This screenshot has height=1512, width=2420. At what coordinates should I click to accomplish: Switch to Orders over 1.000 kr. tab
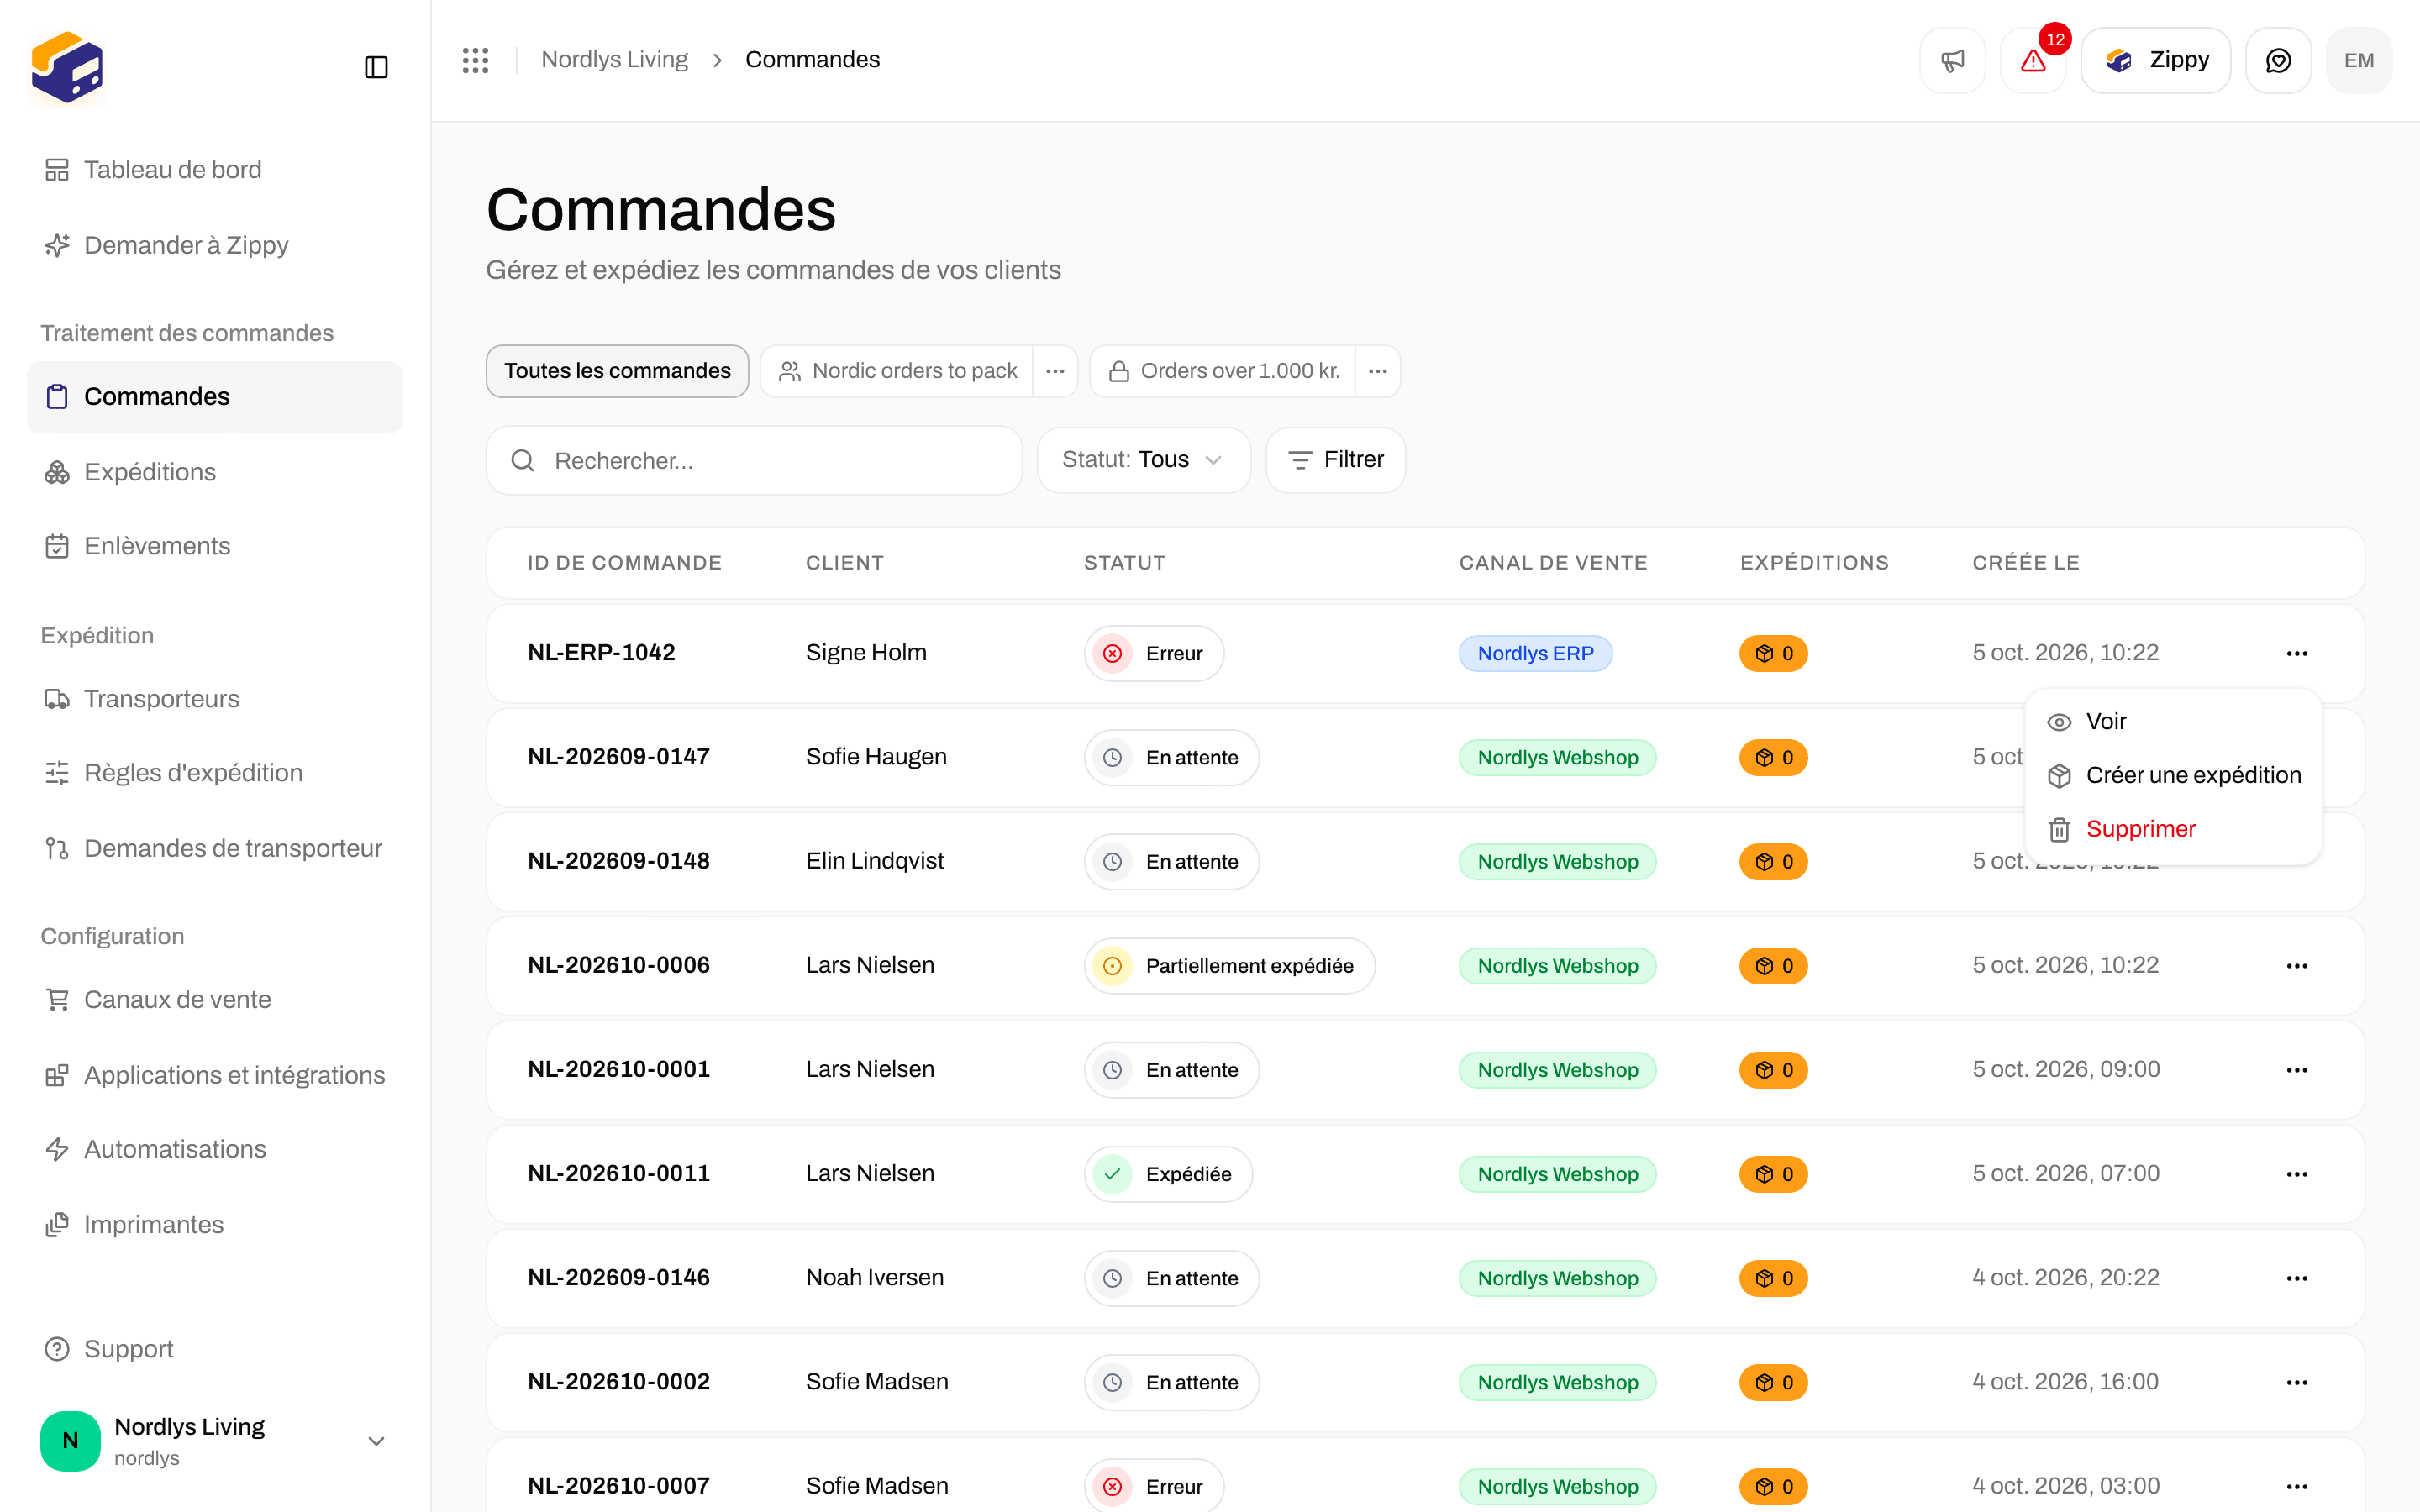click(1223, 371)
